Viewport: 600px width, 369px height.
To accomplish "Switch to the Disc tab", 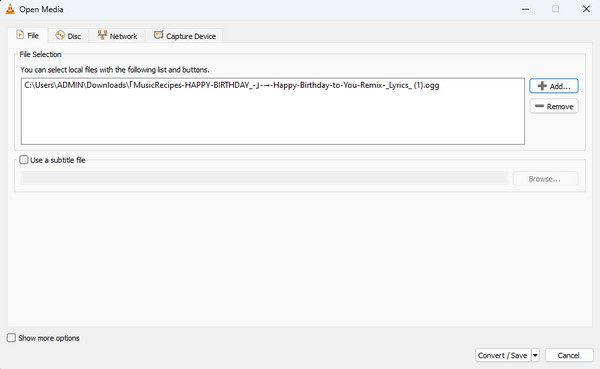I will click(x=68, y=36).
